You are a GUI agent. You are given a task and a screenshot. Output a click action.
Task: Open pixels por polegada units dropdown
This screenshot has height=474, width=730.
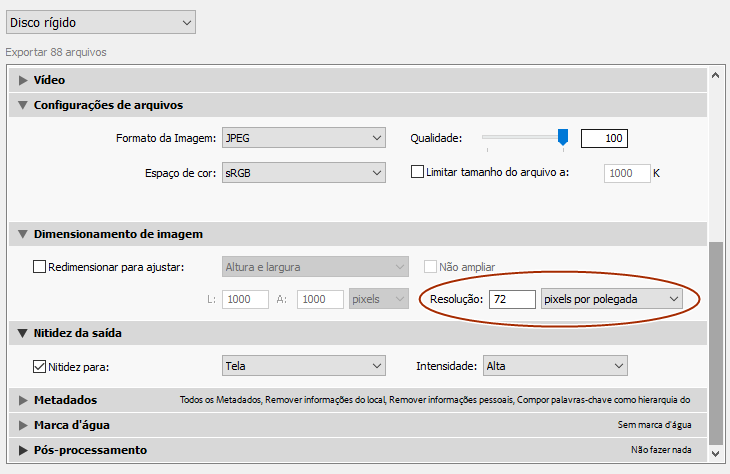[x=611, y=299]
